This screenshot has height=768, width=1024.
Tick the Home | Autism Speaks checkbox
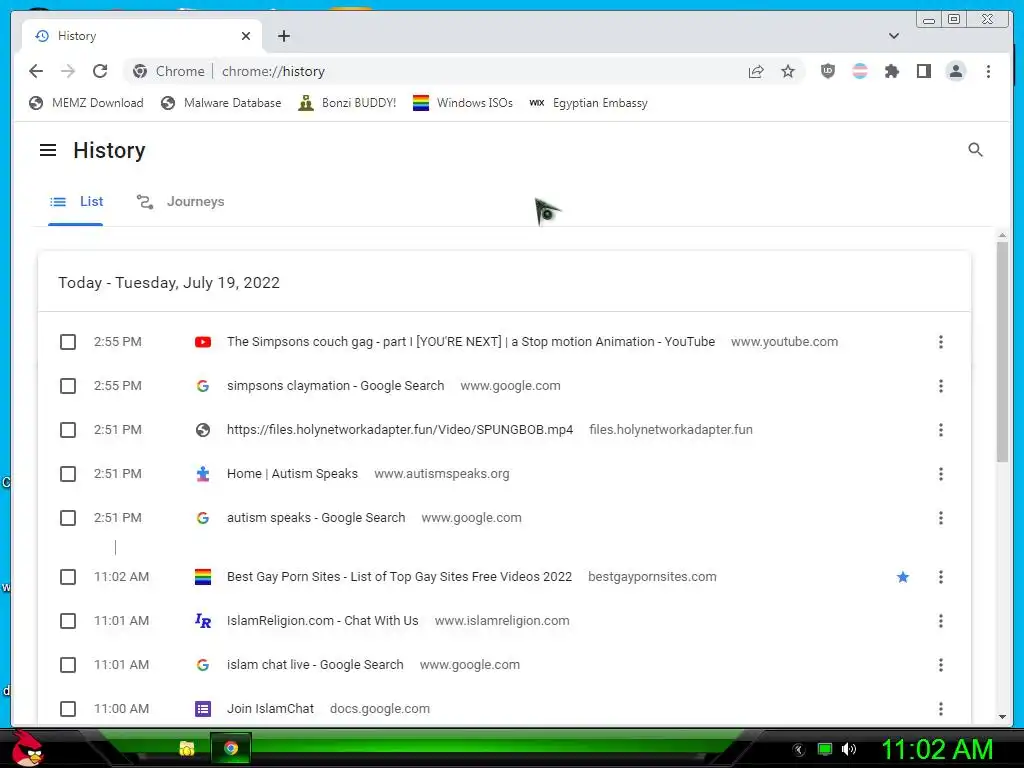pyautogui.click(x=68, y=474)
